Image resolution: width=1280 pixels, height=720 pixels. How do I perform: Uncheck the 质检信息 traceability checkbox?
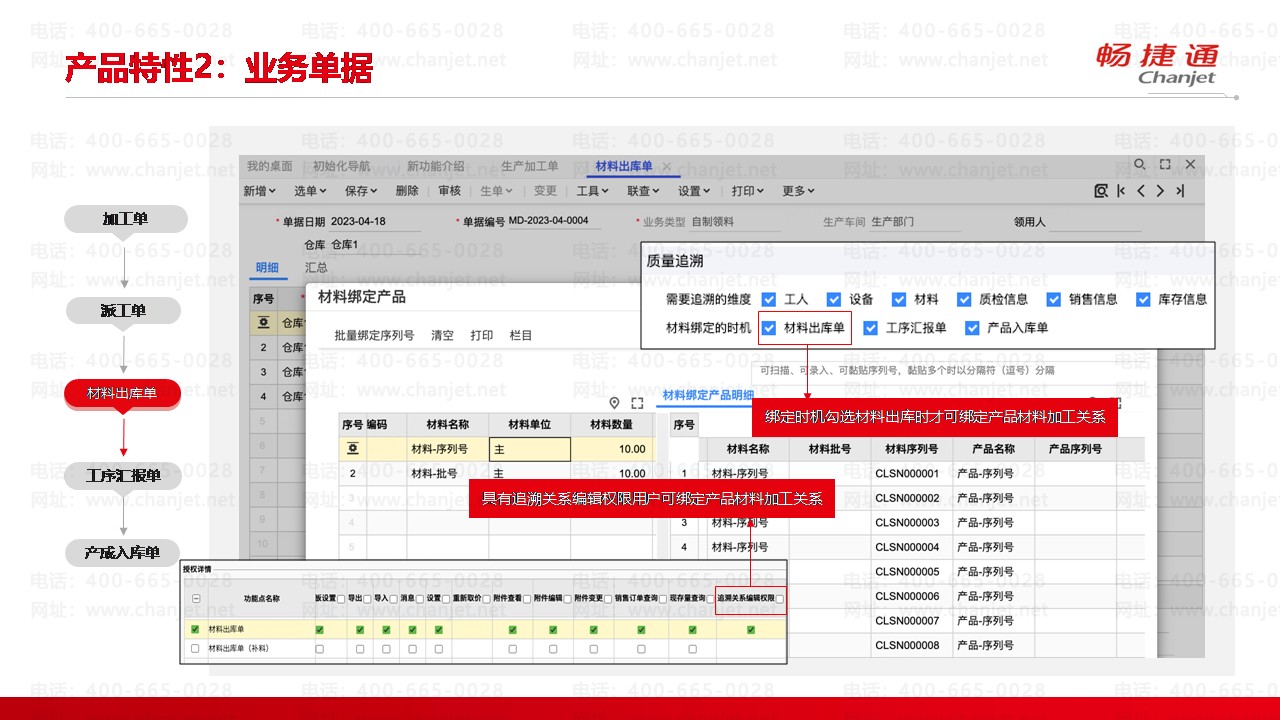(x=964, y=299)
